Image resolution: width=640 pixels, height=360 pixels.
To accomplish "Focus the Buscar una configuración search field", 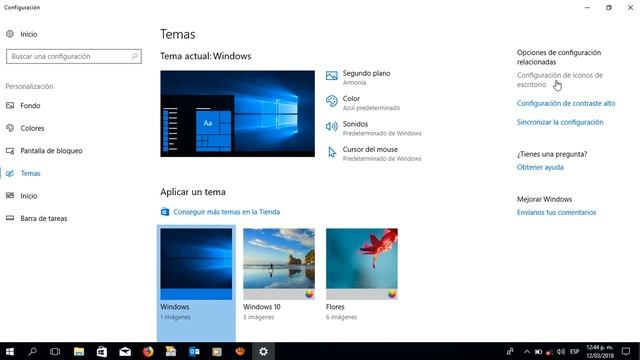I will (74, 56).
